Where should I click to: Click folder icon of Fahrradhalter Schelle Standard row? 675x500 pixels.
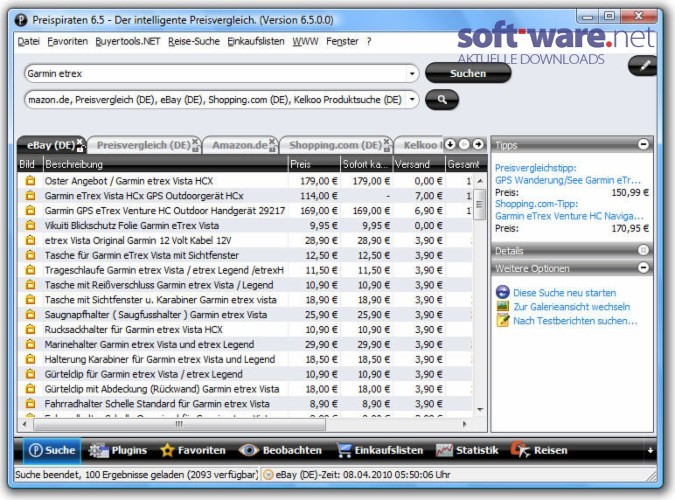pos(30,404)
